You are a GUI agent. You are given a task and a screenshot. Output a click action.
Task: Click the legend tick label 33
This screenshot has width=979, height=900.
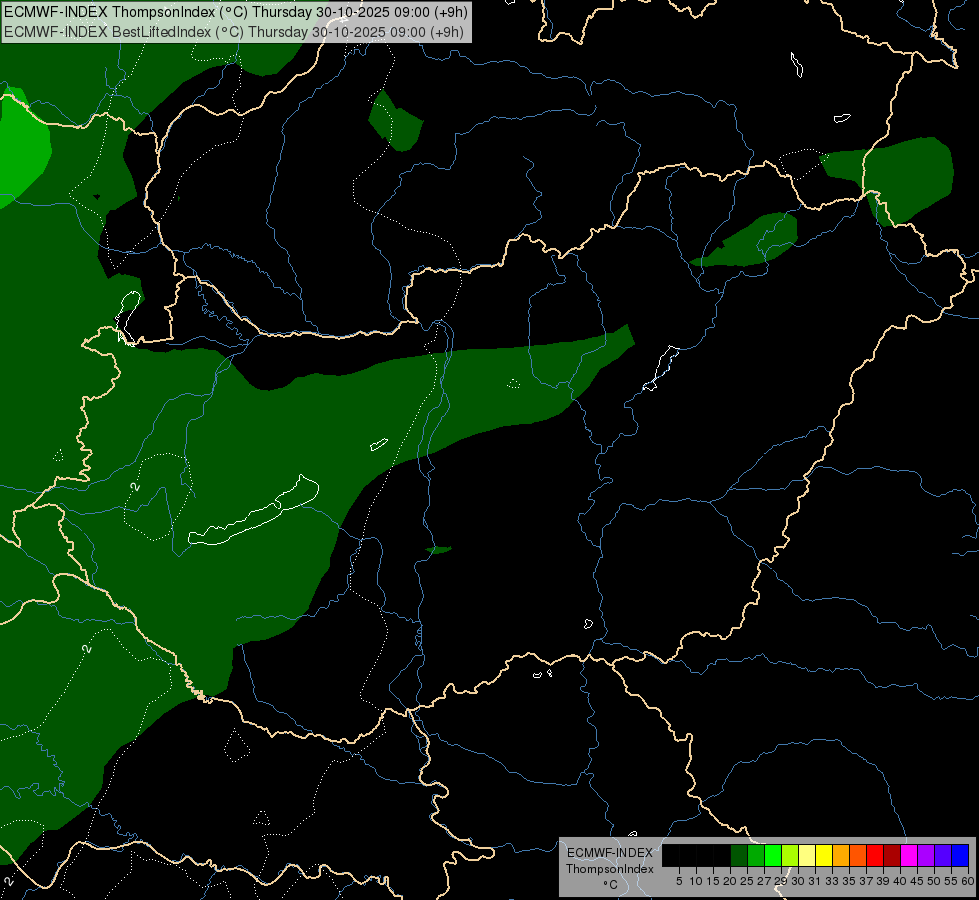coord(832,881)
